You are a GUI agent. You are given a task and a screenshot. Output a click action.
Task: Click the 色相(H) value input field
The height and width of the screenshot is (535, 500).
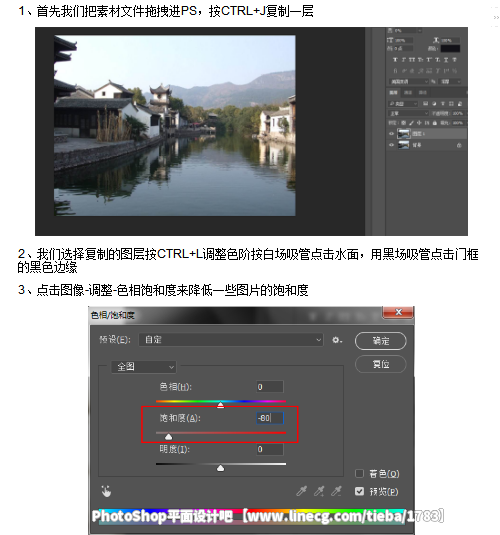pyautogui.click(x=270, y=387)
